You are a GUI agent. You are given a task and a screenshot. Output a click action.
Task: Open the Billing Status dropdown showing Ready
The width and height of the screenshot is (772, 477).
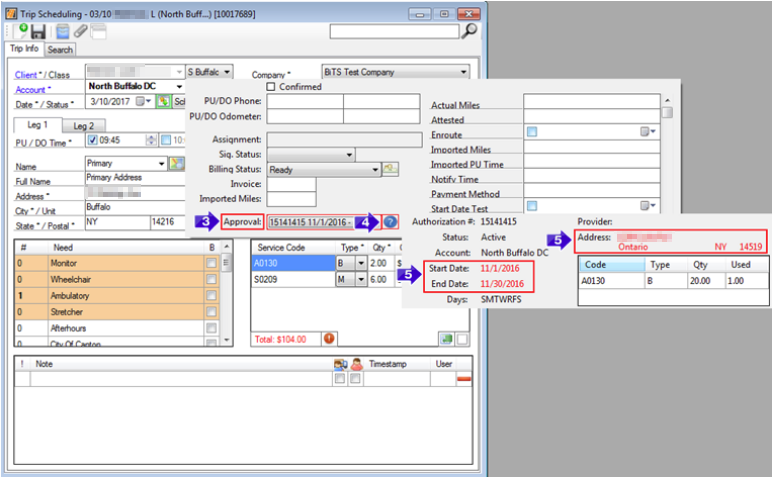324,169
